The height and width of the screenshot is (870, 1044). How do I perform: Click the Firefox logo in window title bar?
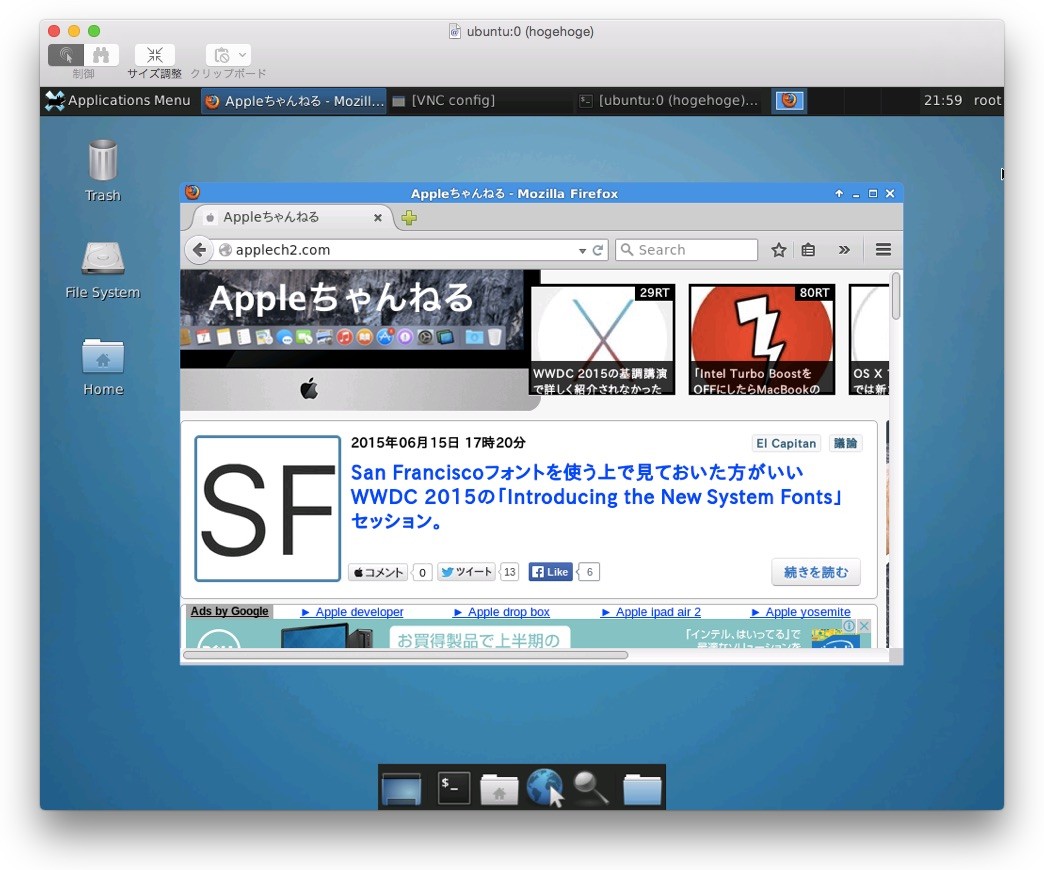pos(192,192)
